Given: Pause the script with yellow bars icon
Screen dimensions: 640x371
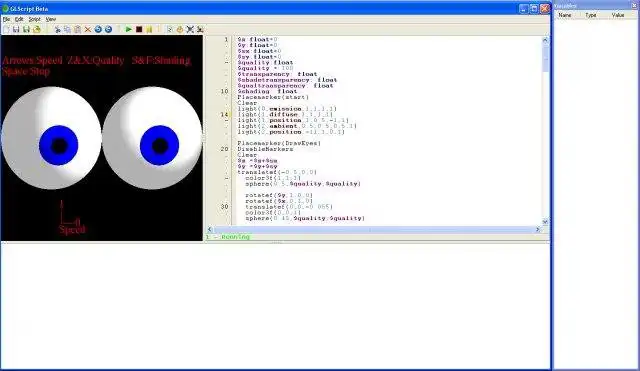Looking at the screenshot, I should point(149,29).
